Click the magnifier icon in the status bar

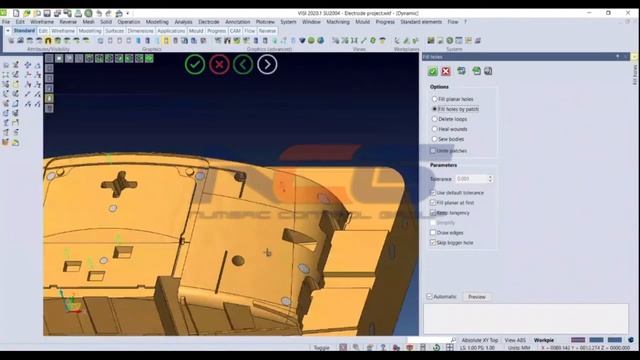pyautogui.click(x=453, y=340)
